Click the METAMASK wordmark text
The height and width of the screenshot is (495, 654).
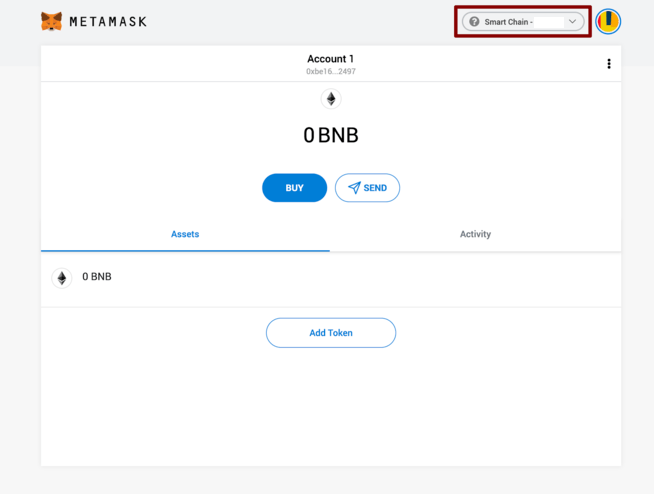[x=108, y=22]
